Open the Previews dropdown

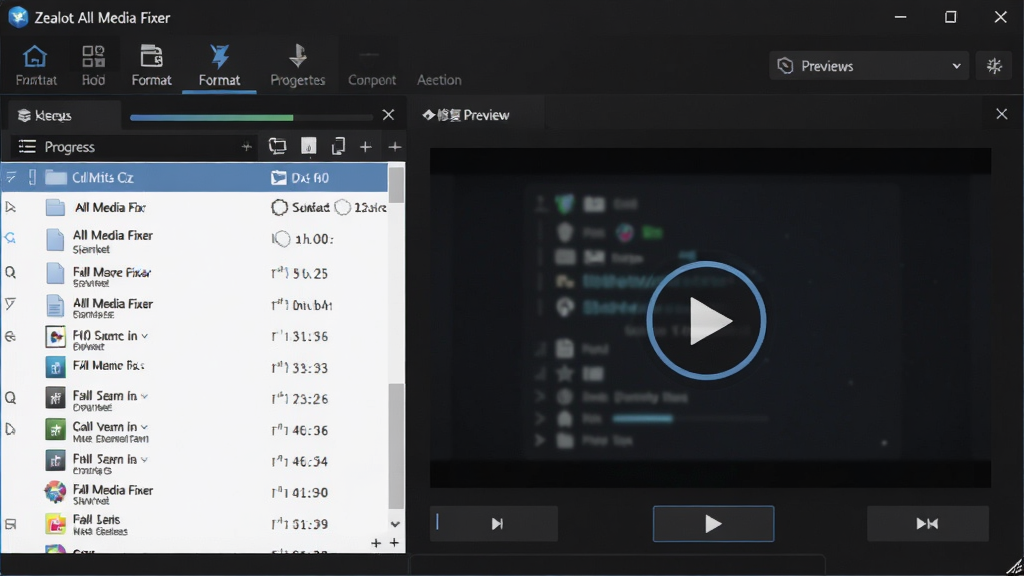click(869, 66)
